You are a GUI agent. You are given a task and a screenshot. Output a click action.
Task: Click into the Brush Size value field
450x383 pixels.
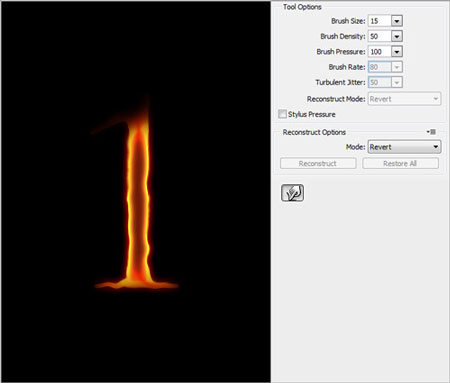379,21
